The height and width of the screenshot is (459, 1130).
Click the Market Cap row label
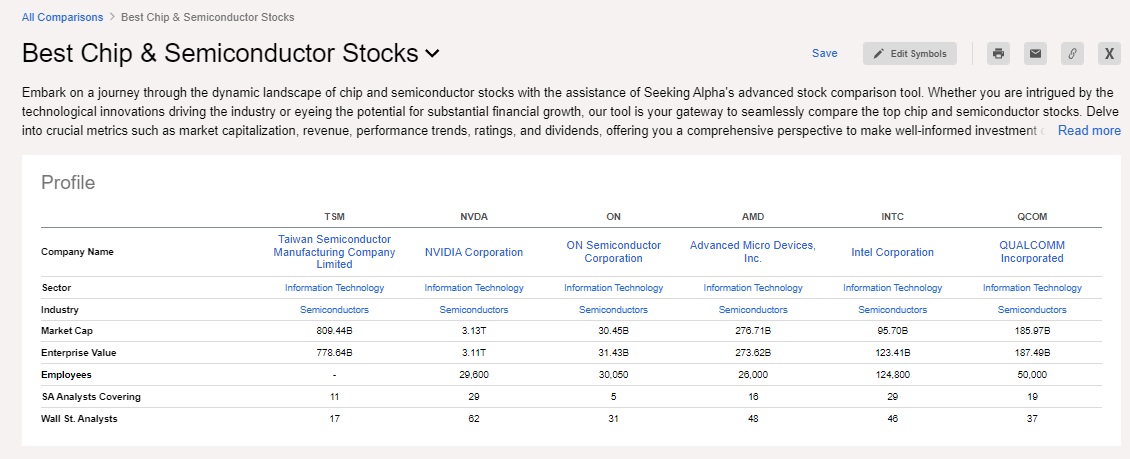pos(67,331)
